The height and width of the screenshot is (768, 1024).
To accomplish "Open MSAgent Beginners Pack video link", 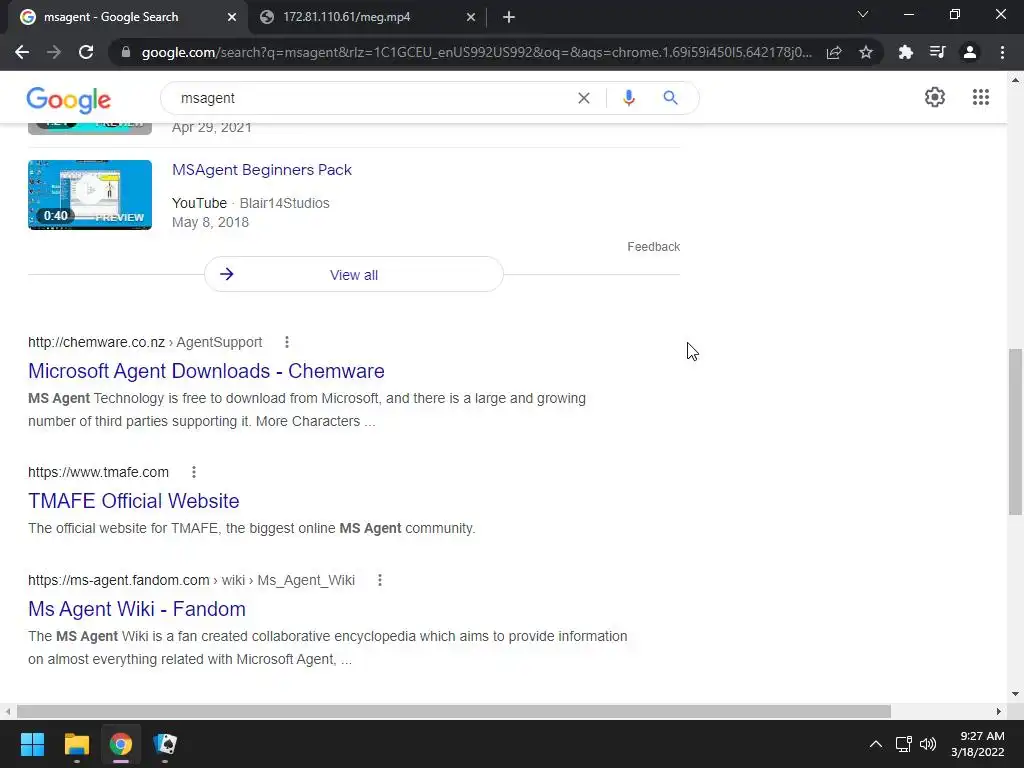I will tap(262, 170).
